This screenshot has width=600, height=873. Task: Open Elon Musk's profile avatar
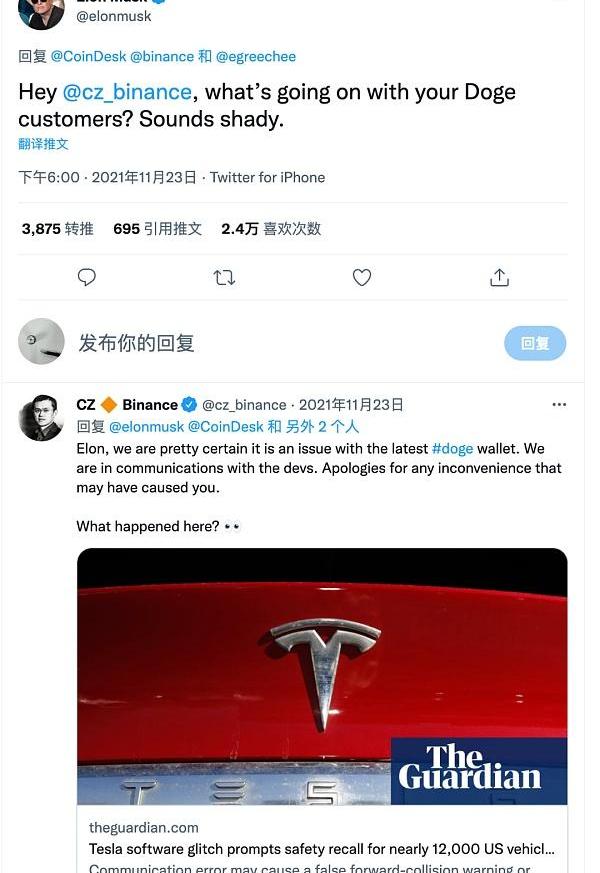[41, 11]
